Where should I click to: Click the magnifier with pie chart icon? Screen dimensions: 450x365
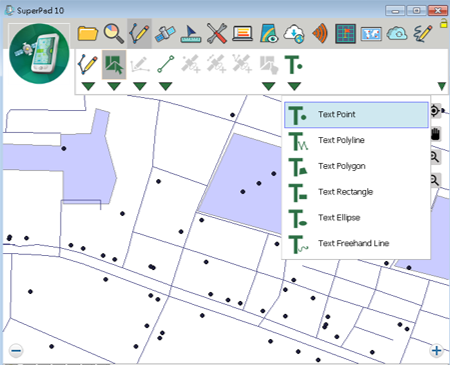pyautogui.click(x=113, y=34)
